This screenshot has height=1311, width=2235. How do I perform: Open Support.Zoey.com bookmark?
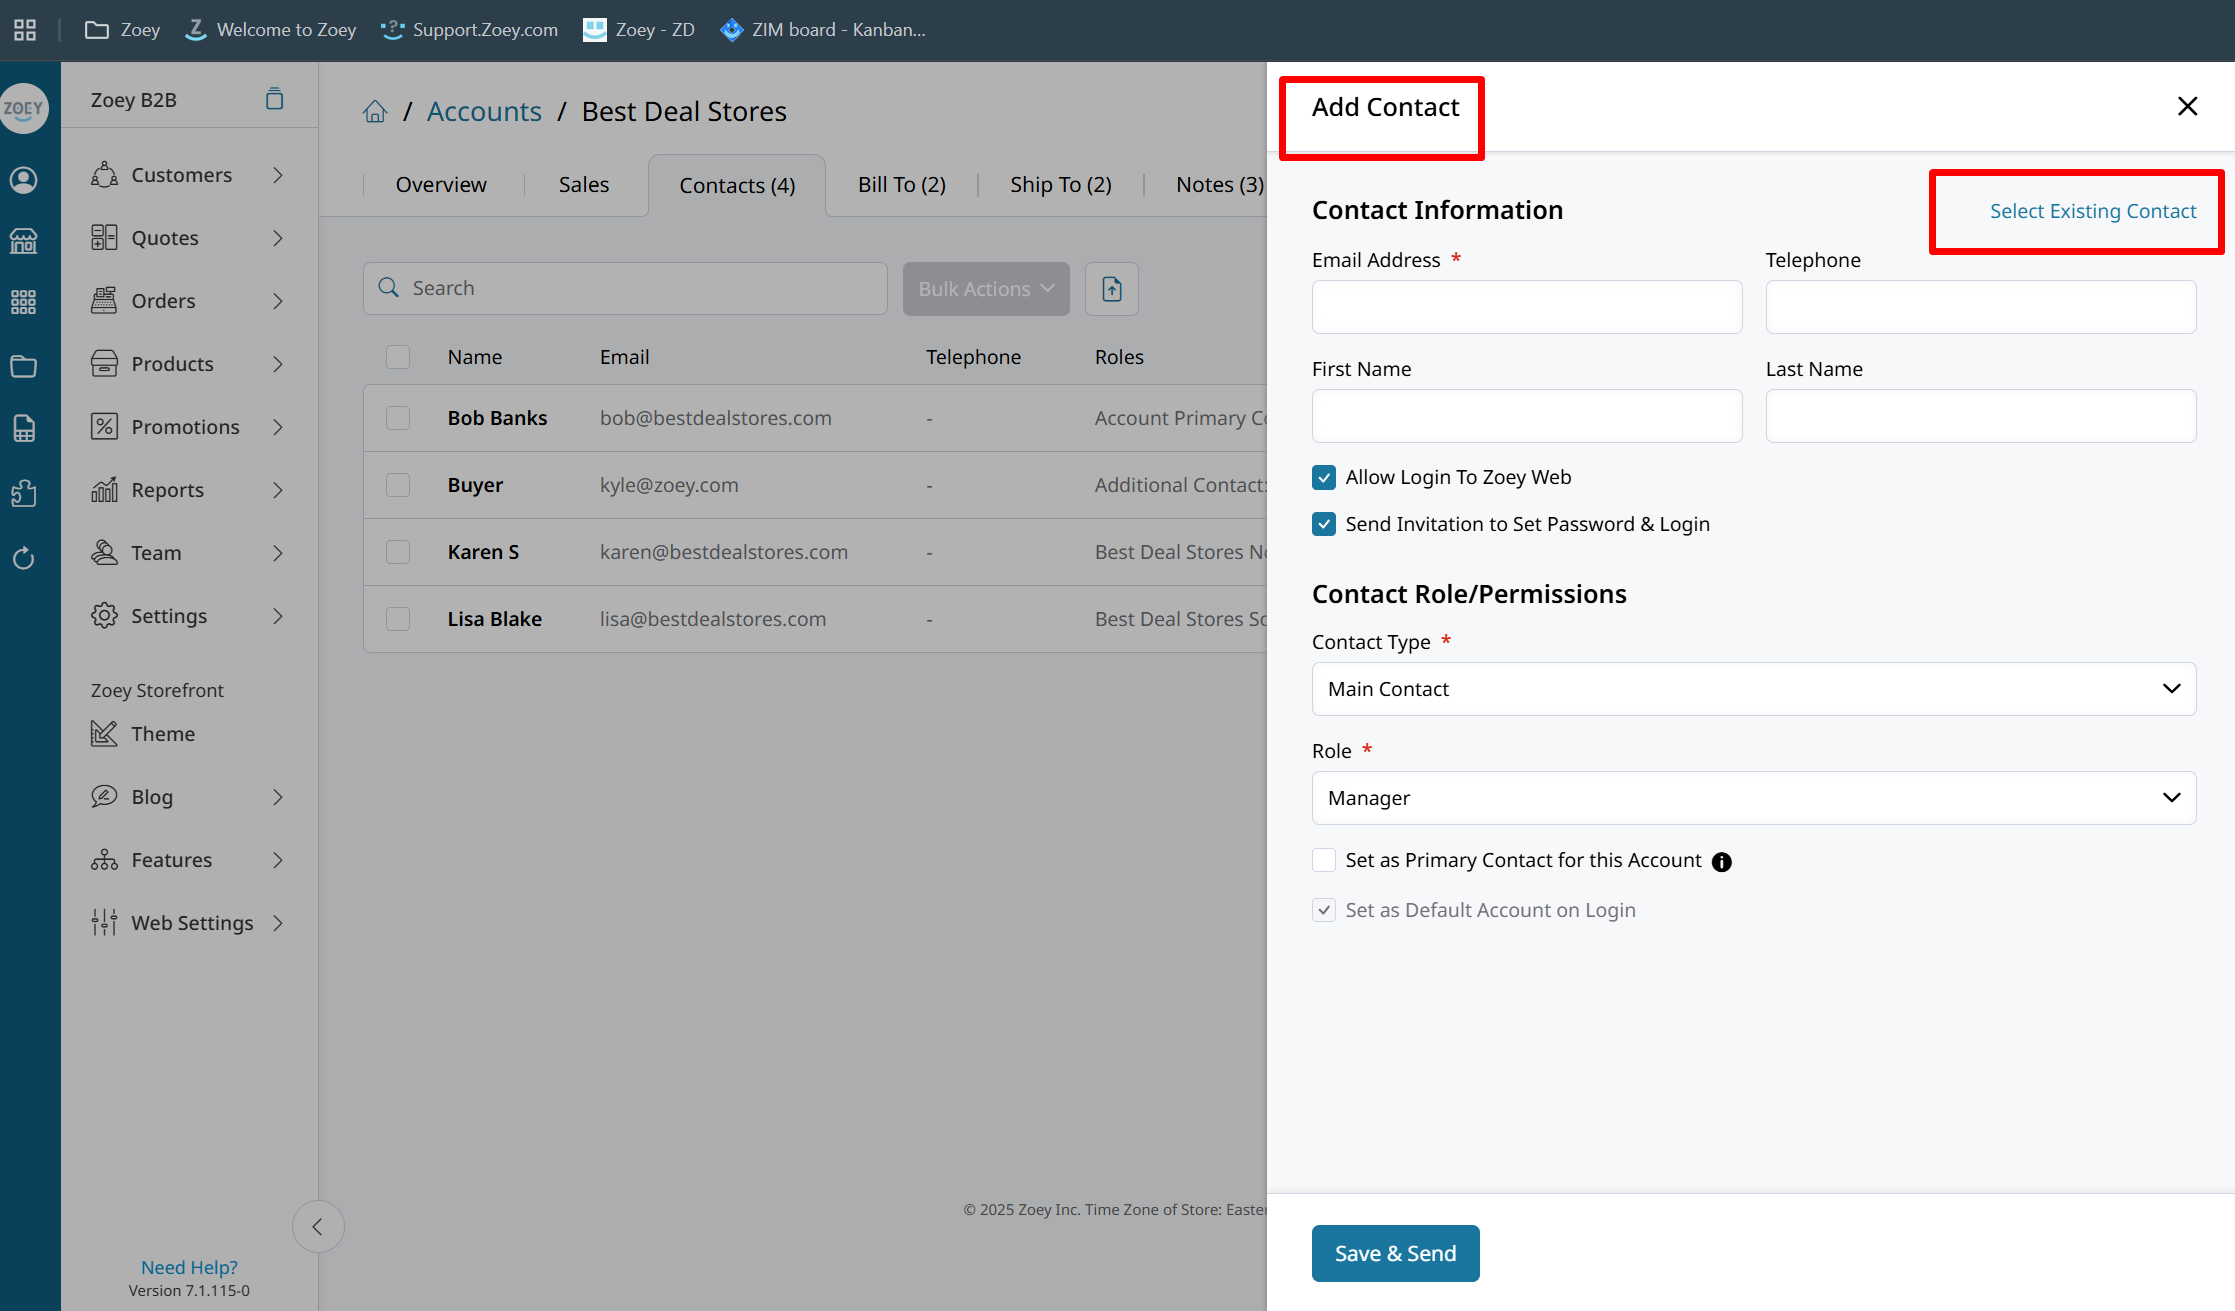[470, 30]
